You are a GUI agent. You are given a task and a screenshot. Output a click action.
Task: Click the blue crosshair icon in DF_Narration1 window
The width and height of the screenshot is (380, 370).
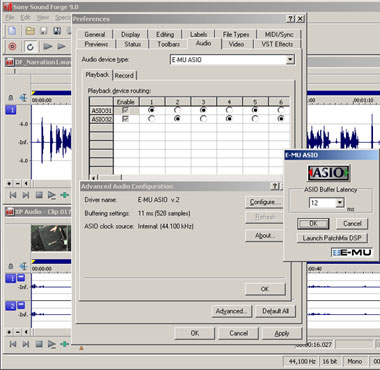[23, 98]
